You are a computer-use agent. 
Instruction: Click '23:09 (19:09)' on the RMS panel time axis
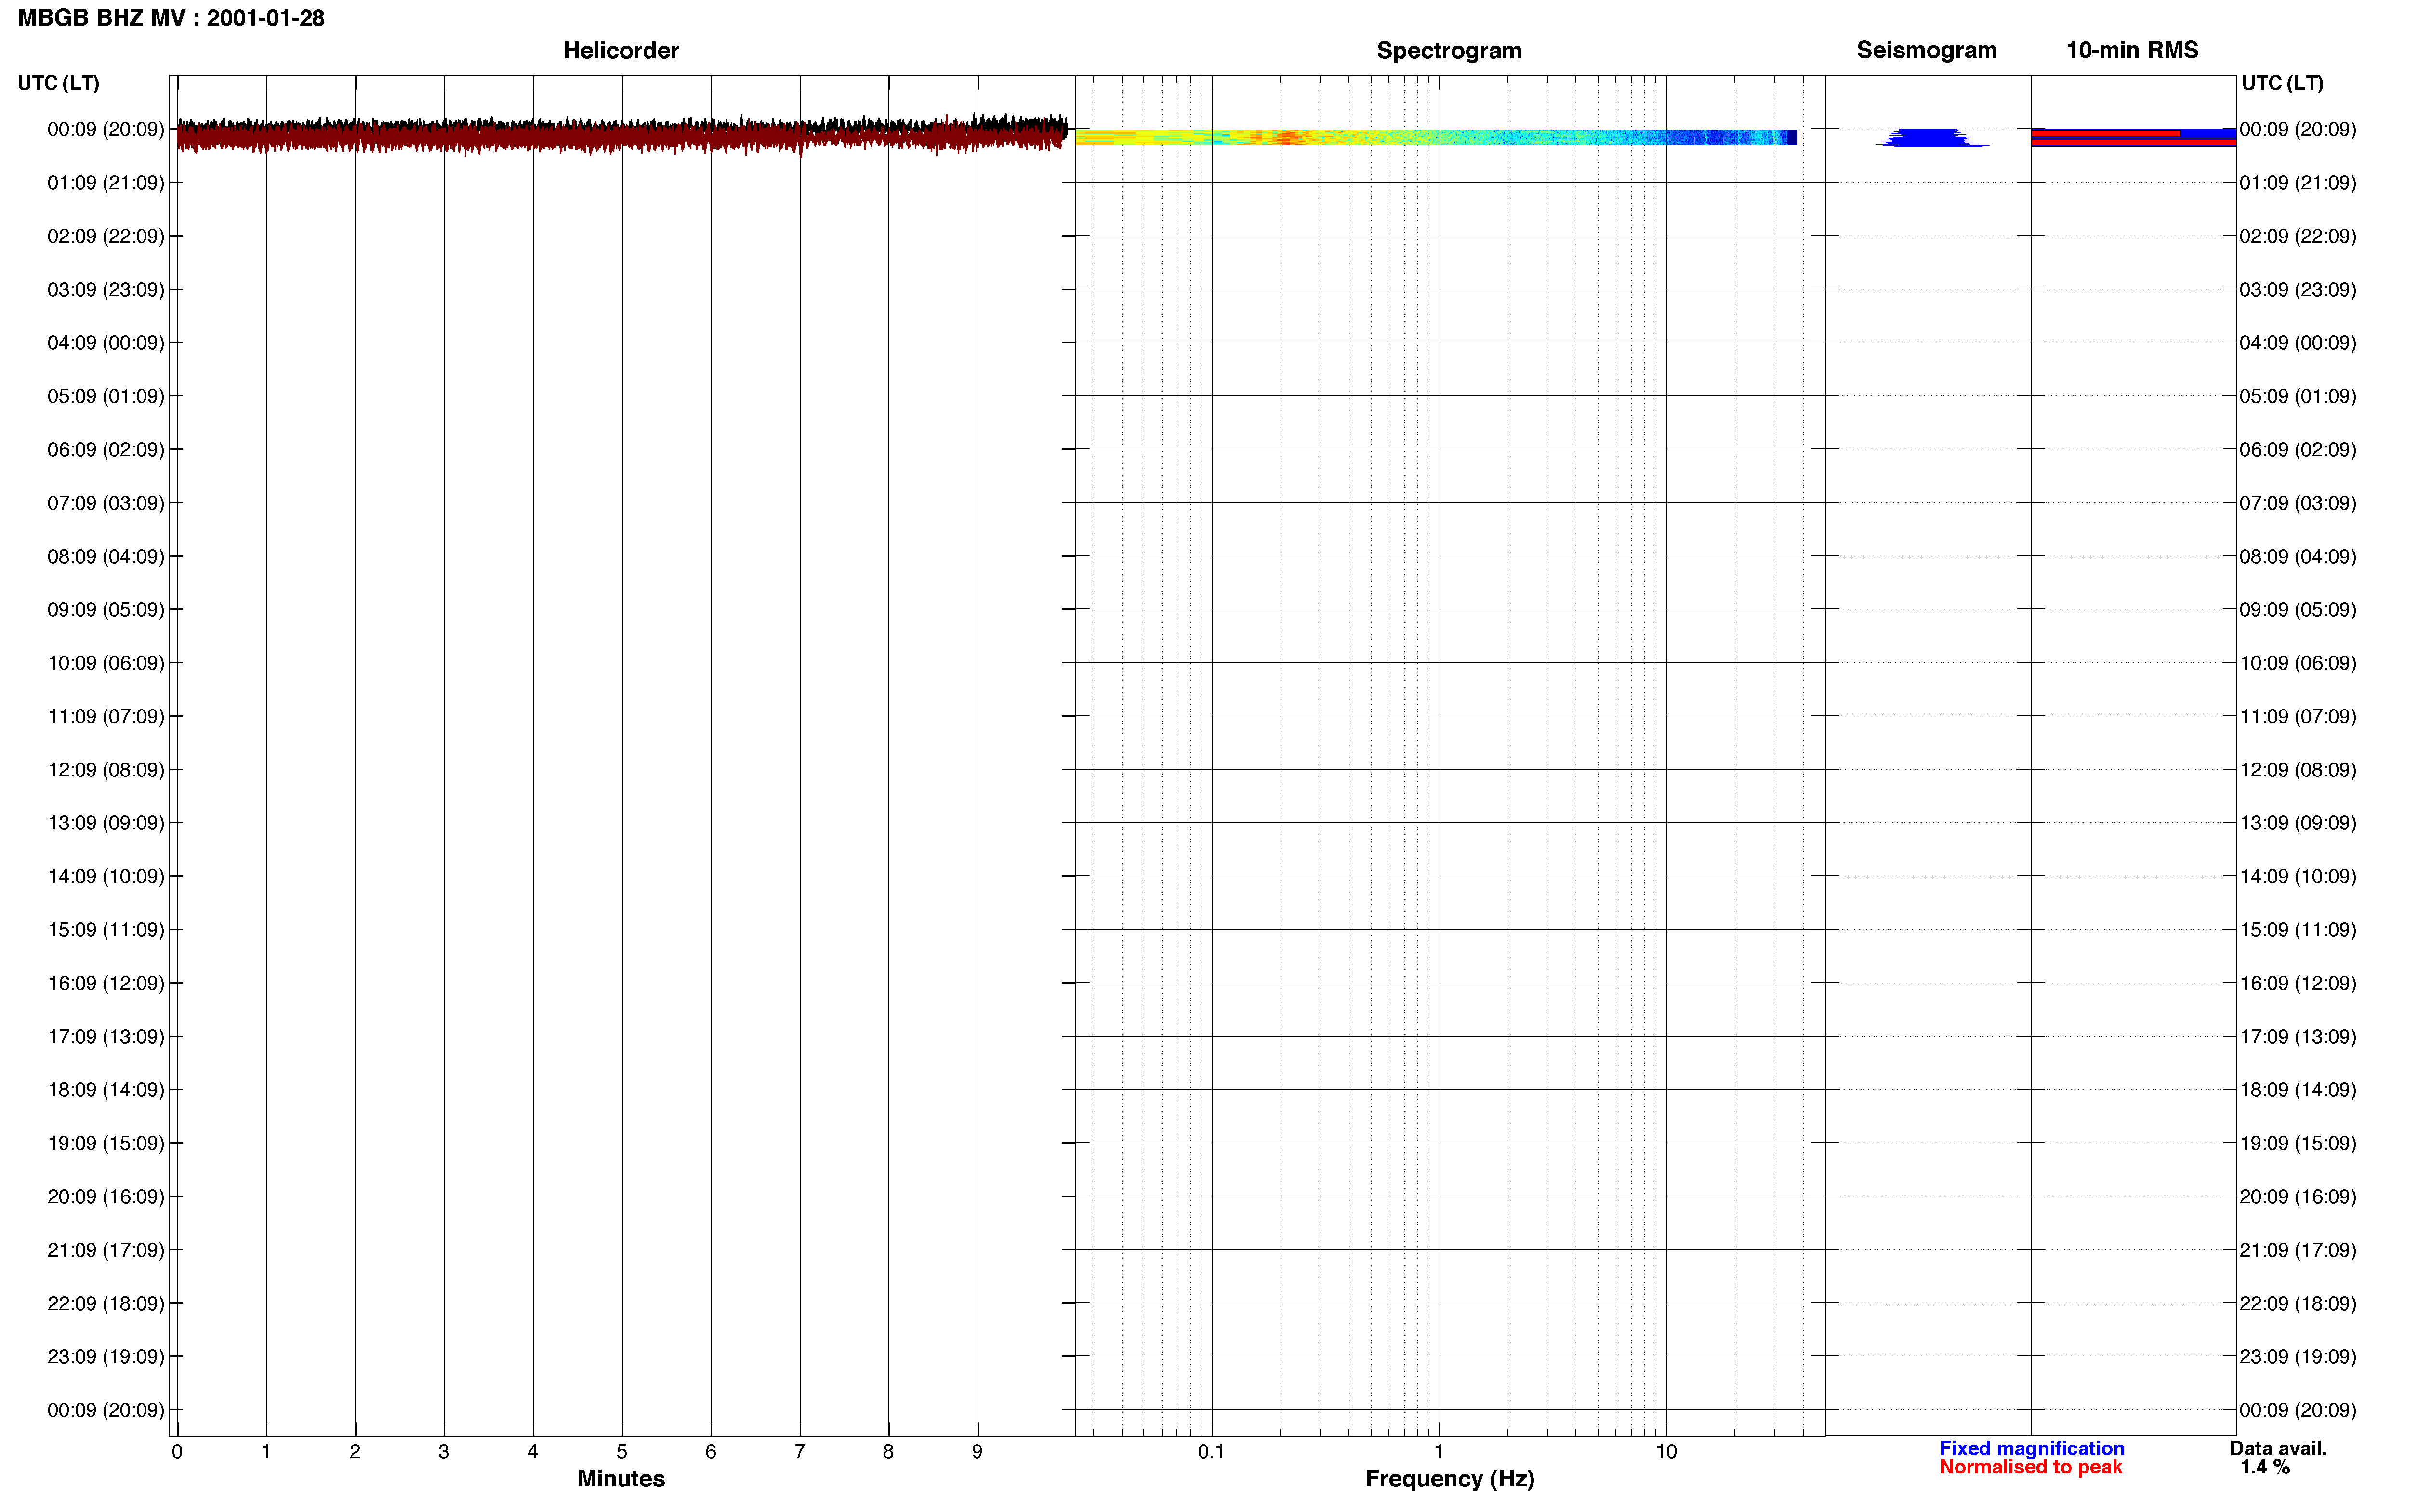(2298, 1357)
